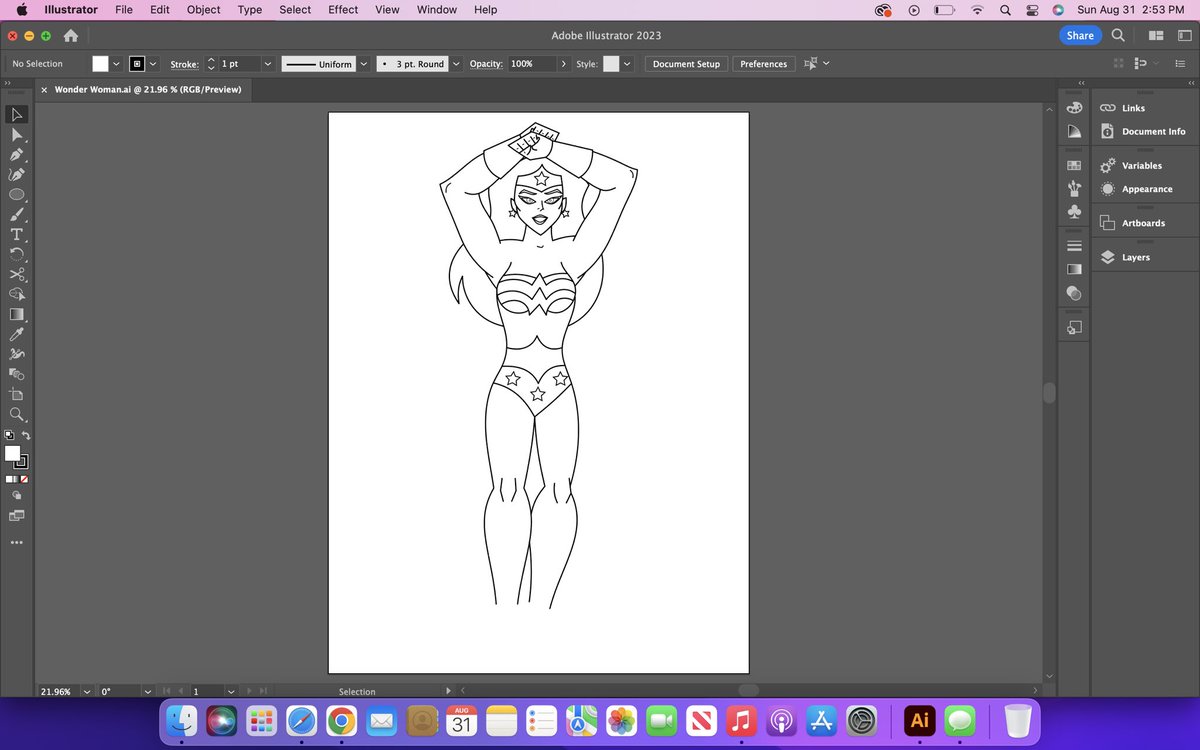
Task: Open rotate view angle dropdown
Action: pos(148,691)
